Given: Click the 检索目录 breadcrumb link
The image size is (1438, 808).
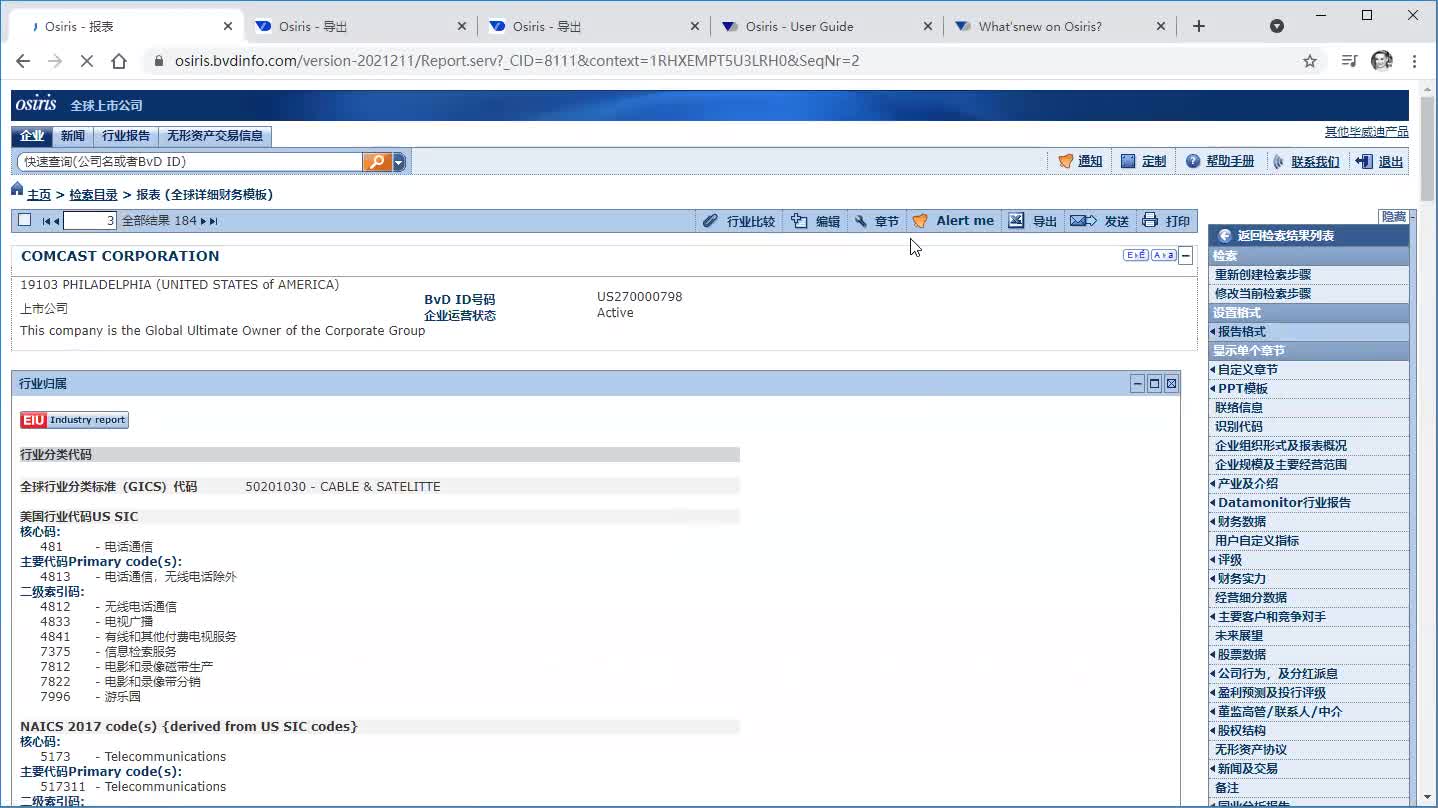Looking at the screenshot, I should 93,195.
